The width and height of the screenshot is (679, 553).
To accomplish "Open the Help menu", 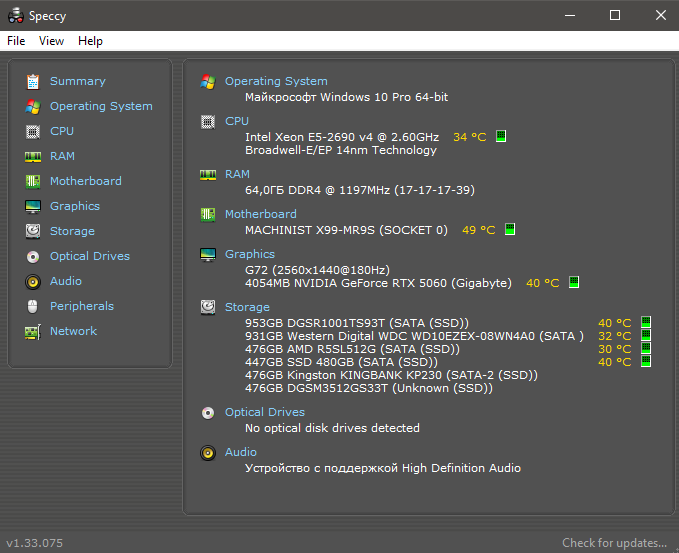I will click(x=90, y=41).
